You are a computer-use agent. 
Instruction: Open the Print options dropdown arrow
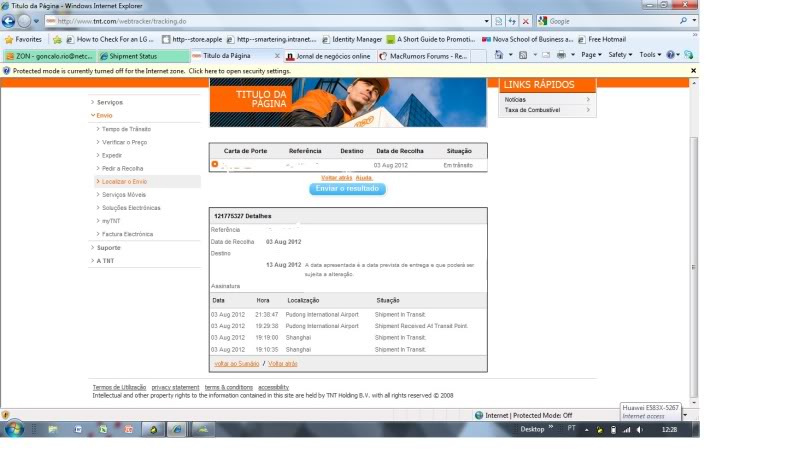(x=573, y=55)
